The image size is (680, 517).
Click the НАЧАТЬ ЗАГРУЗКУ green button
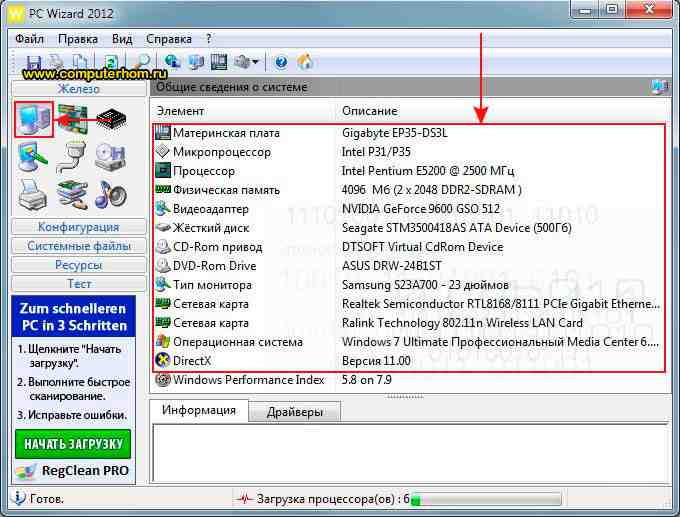pyautogui.click(x=73, y=444)
